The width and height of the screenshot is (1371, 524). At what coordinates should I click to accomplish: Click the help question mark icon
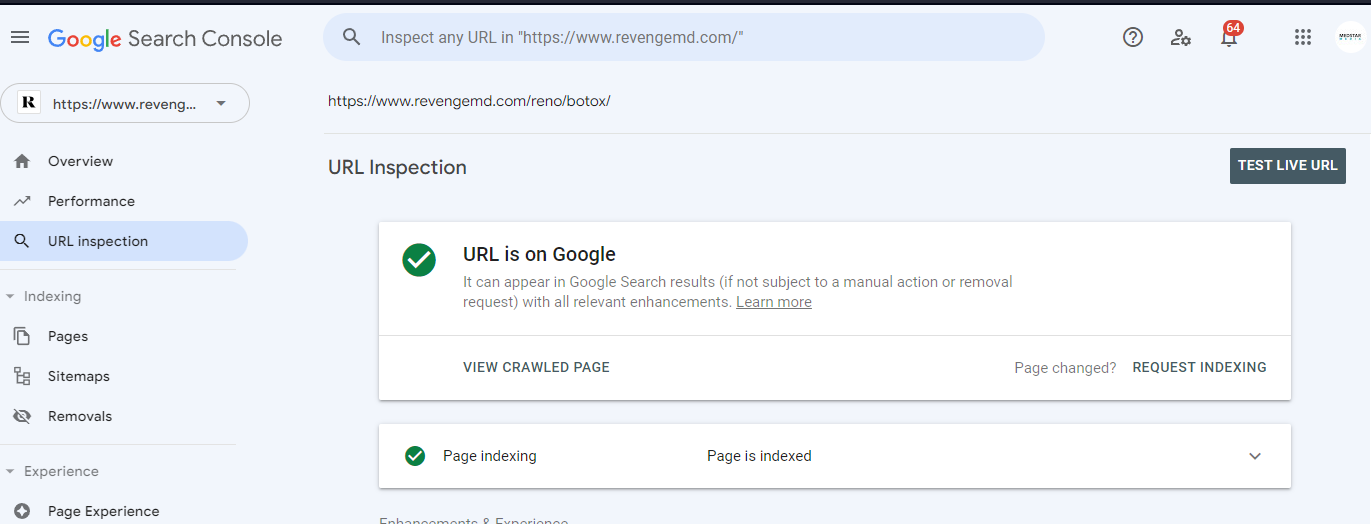(x=1133, y=37)
